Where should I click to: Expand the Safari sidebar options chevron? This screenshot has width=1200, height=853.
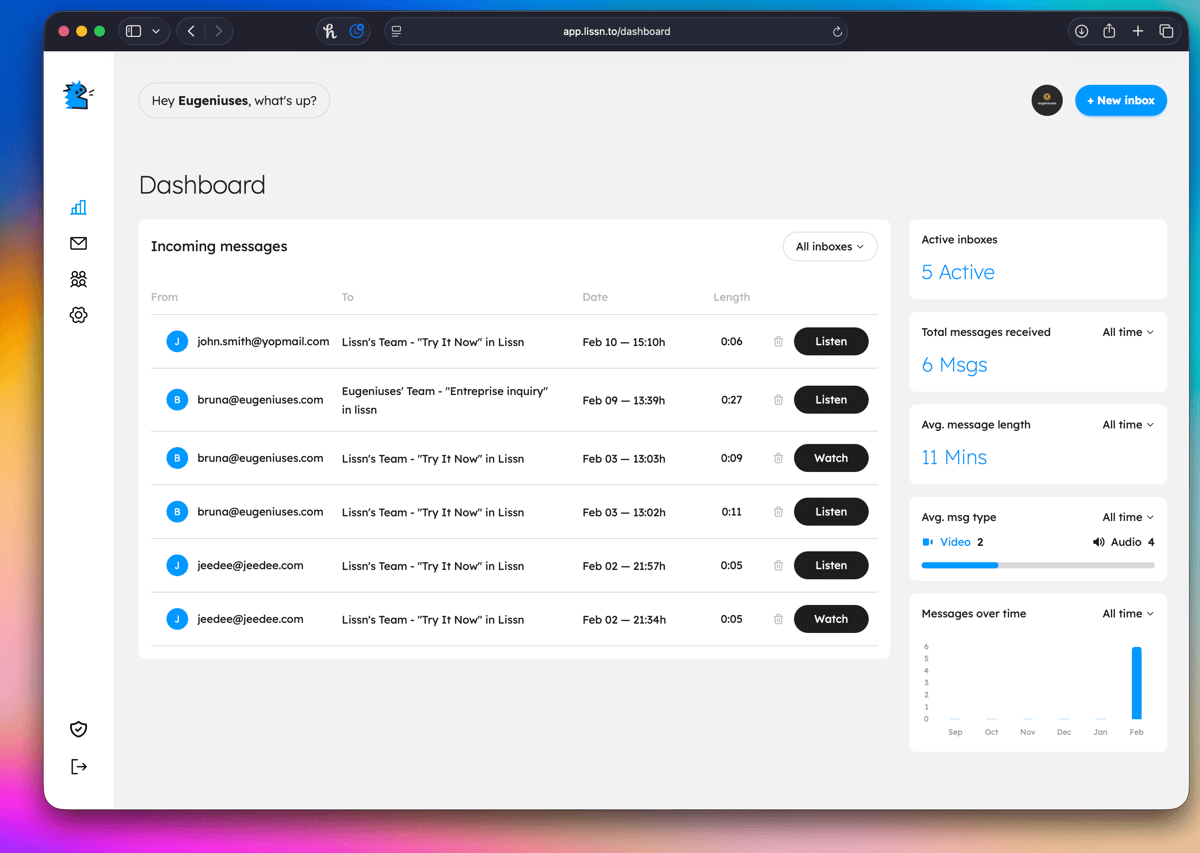pos(156,32)
